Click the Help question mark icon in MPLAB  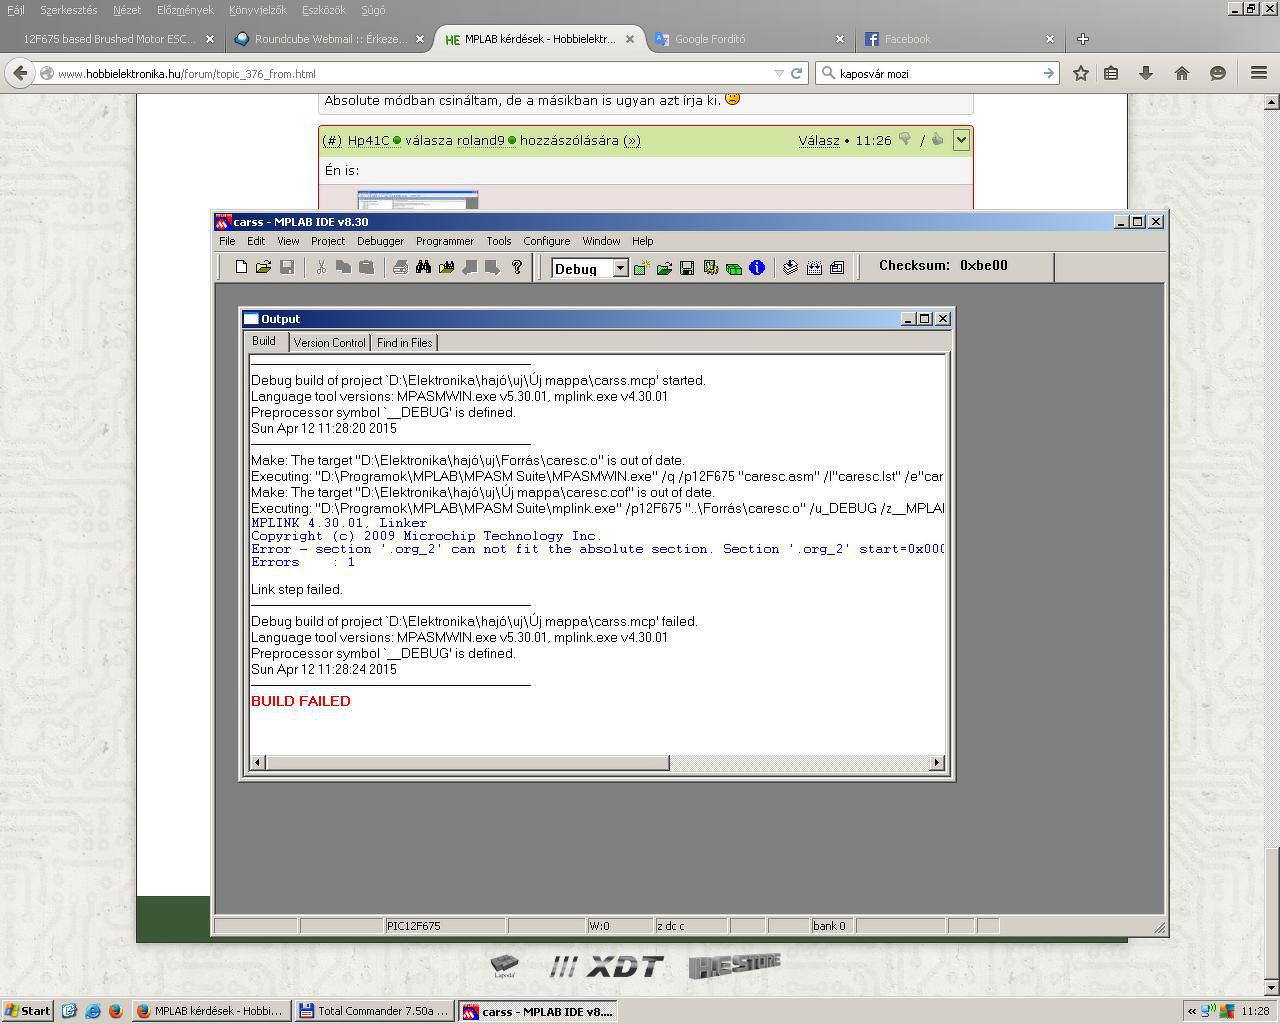click(x=517, y=267)
